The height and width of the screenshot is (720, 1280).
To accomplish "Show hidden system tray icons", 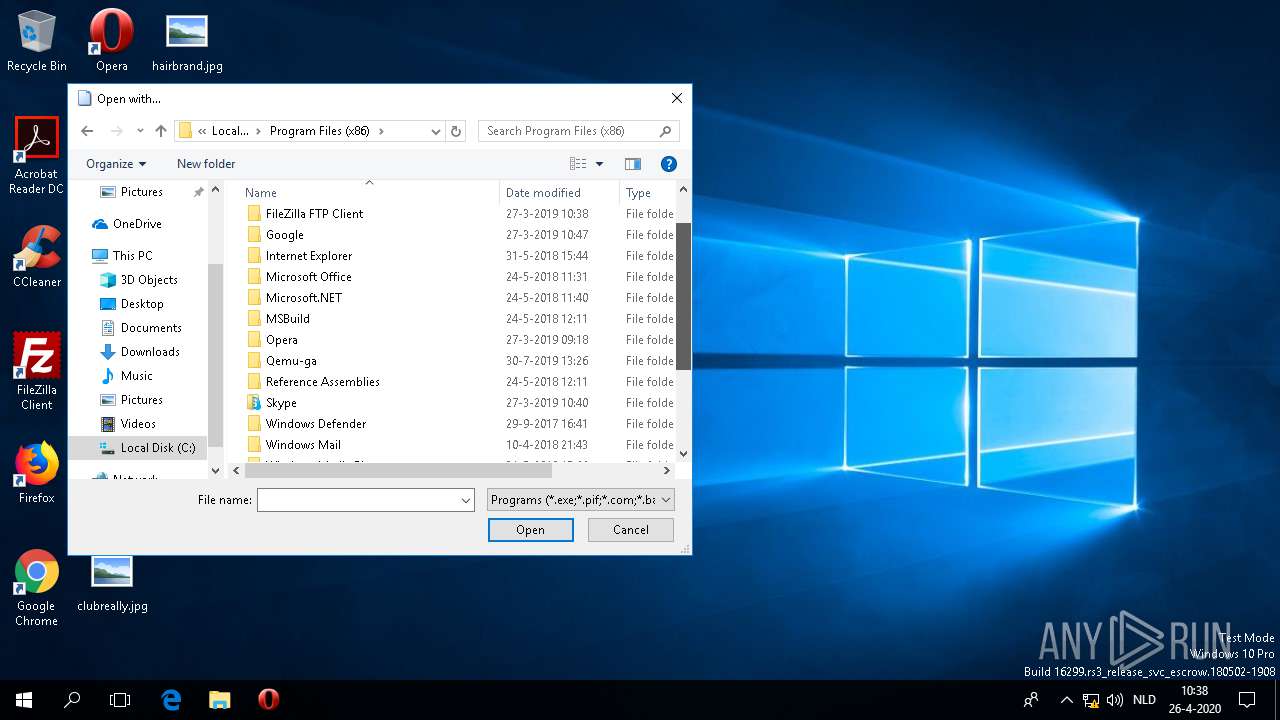I will point(1066,700).
